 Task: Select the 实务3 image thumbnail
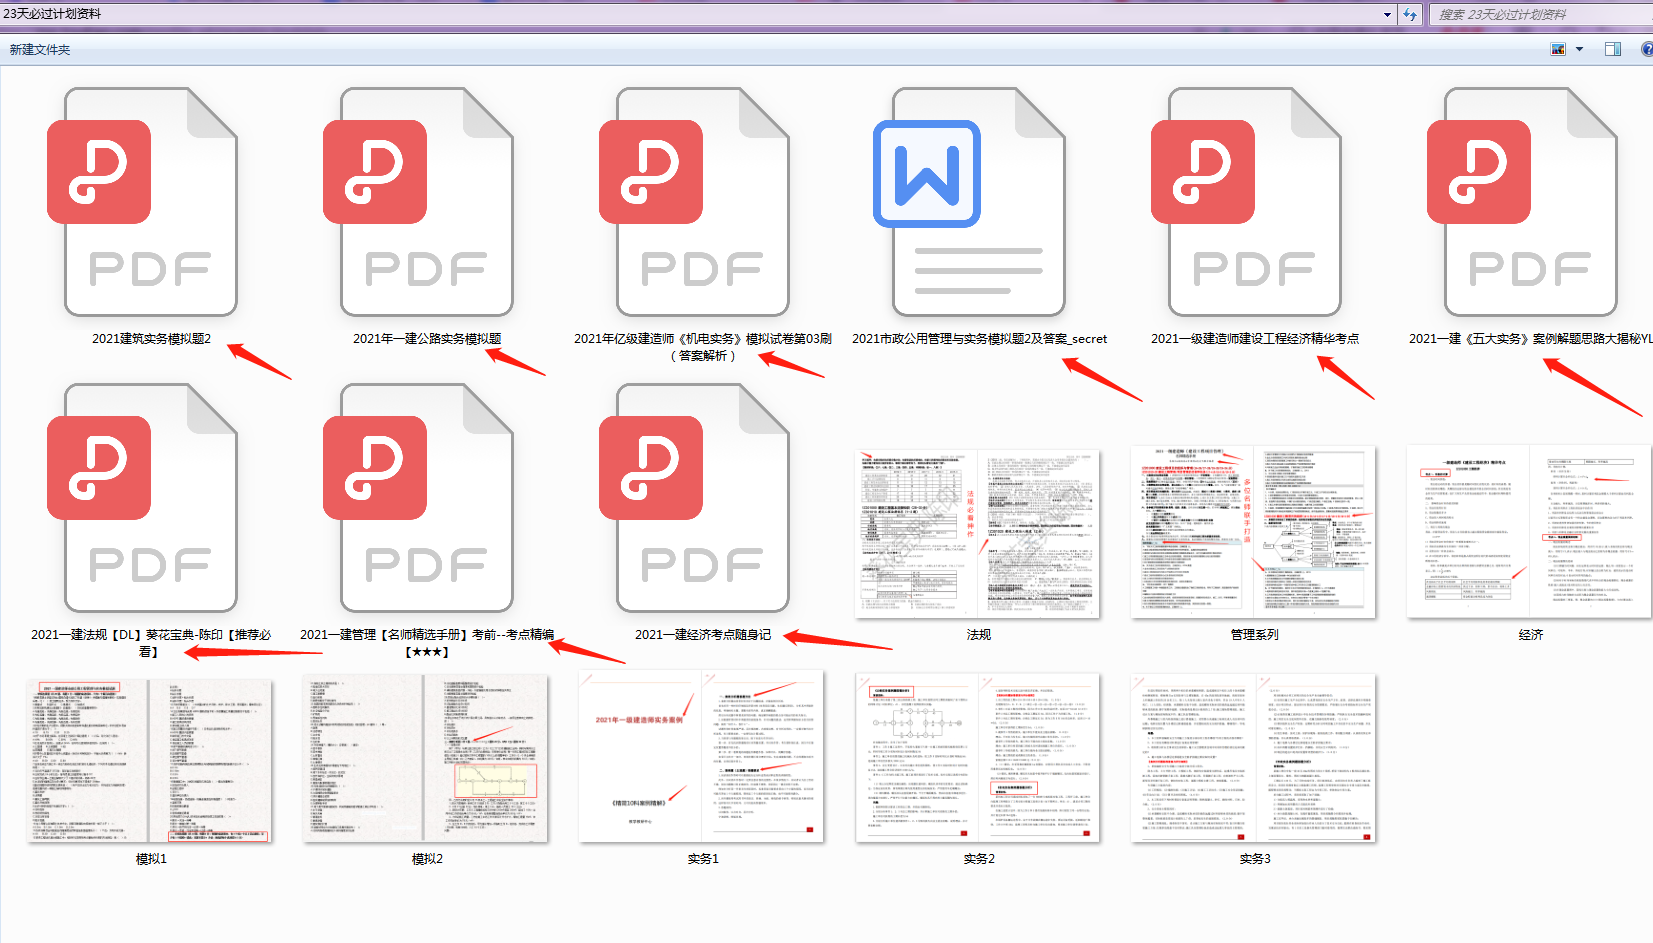tap(1254, 758)
